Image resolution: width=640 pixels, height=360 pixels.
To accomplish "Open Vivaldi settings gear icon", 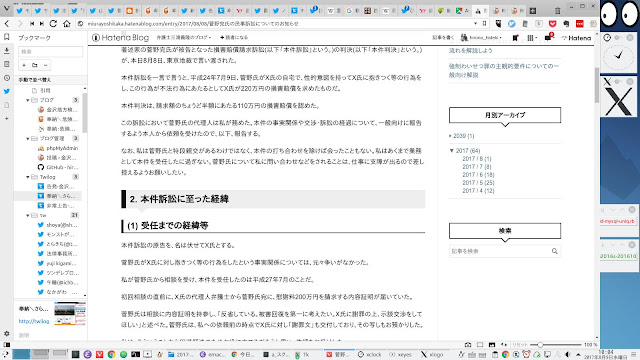I will [7, 333].
